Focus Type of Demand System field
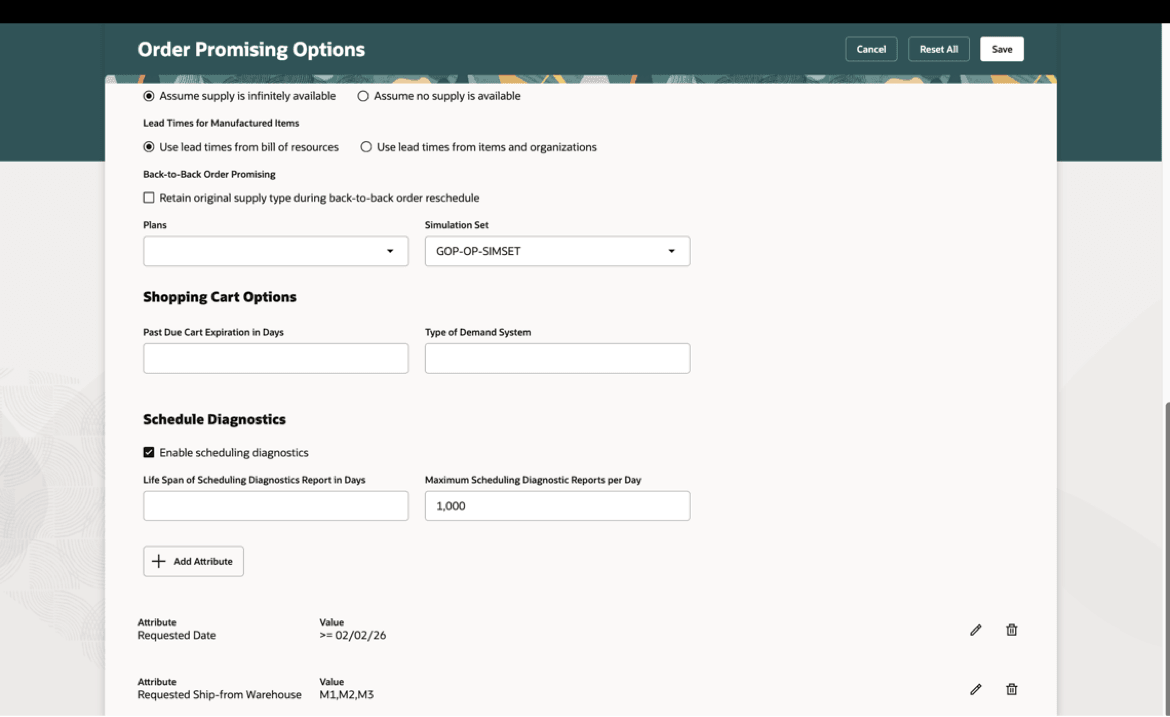Image resolution: width=1170 pixels, height=717 pixels. click(x=557, y=358)
